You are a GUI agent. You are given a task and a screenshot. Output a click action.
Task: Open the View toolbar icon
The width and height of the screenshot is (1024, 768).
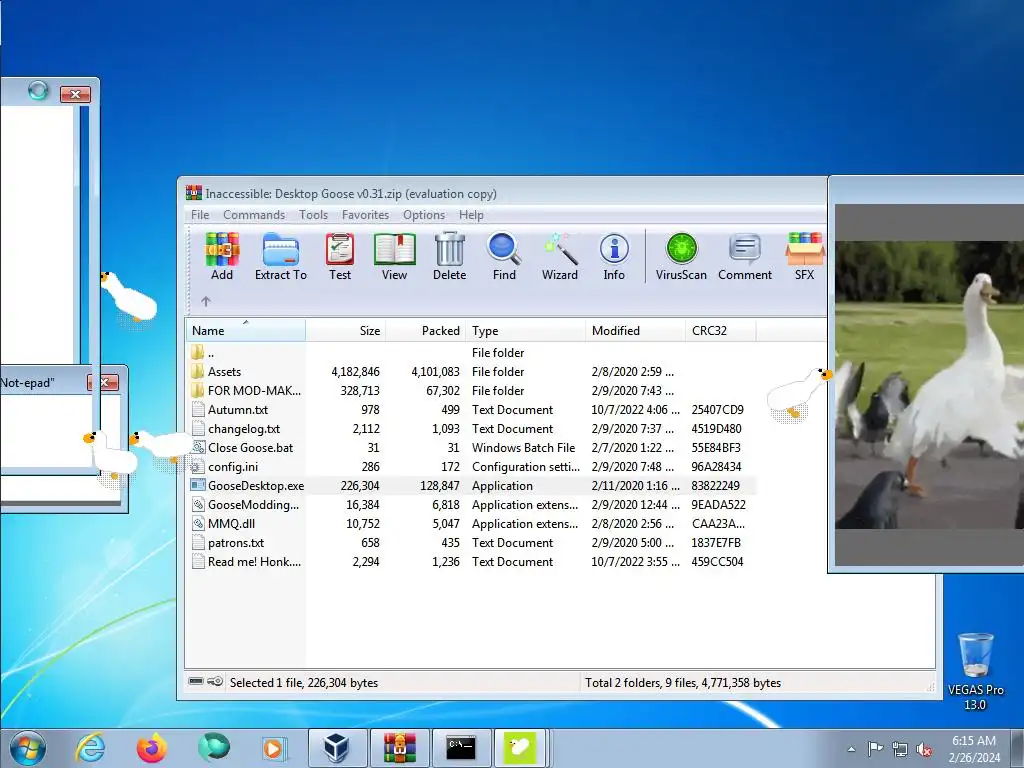(x=394, y=256)
